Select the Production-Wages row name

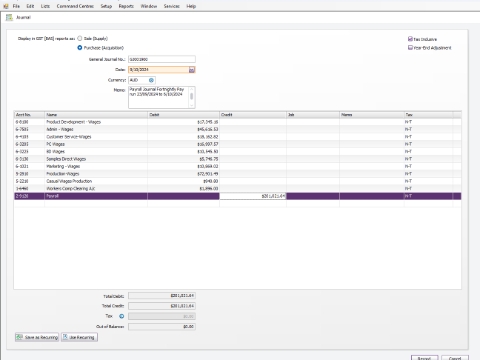[63, 174]
